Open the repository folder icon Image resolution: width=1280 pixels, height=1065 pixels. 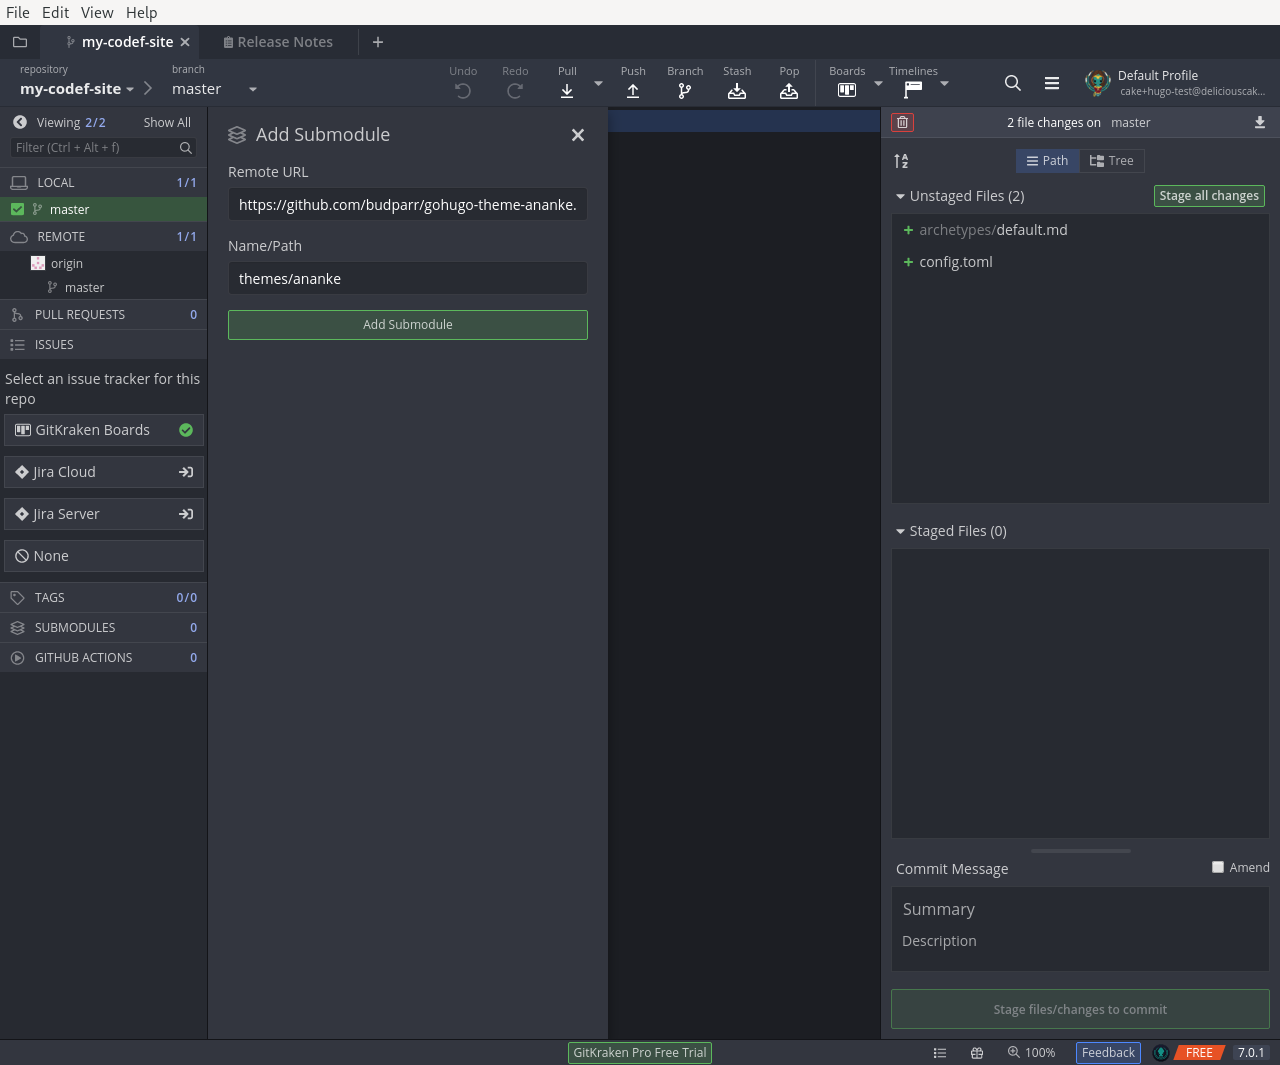point(19,42)
